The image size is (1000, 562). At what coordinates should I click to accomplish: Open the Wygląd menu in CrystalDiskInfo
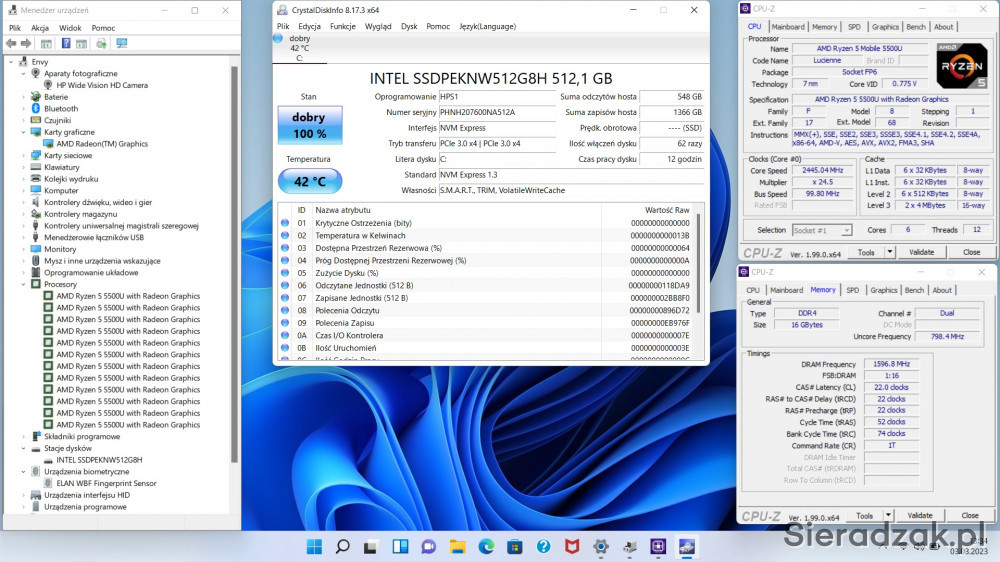(378, 26)
